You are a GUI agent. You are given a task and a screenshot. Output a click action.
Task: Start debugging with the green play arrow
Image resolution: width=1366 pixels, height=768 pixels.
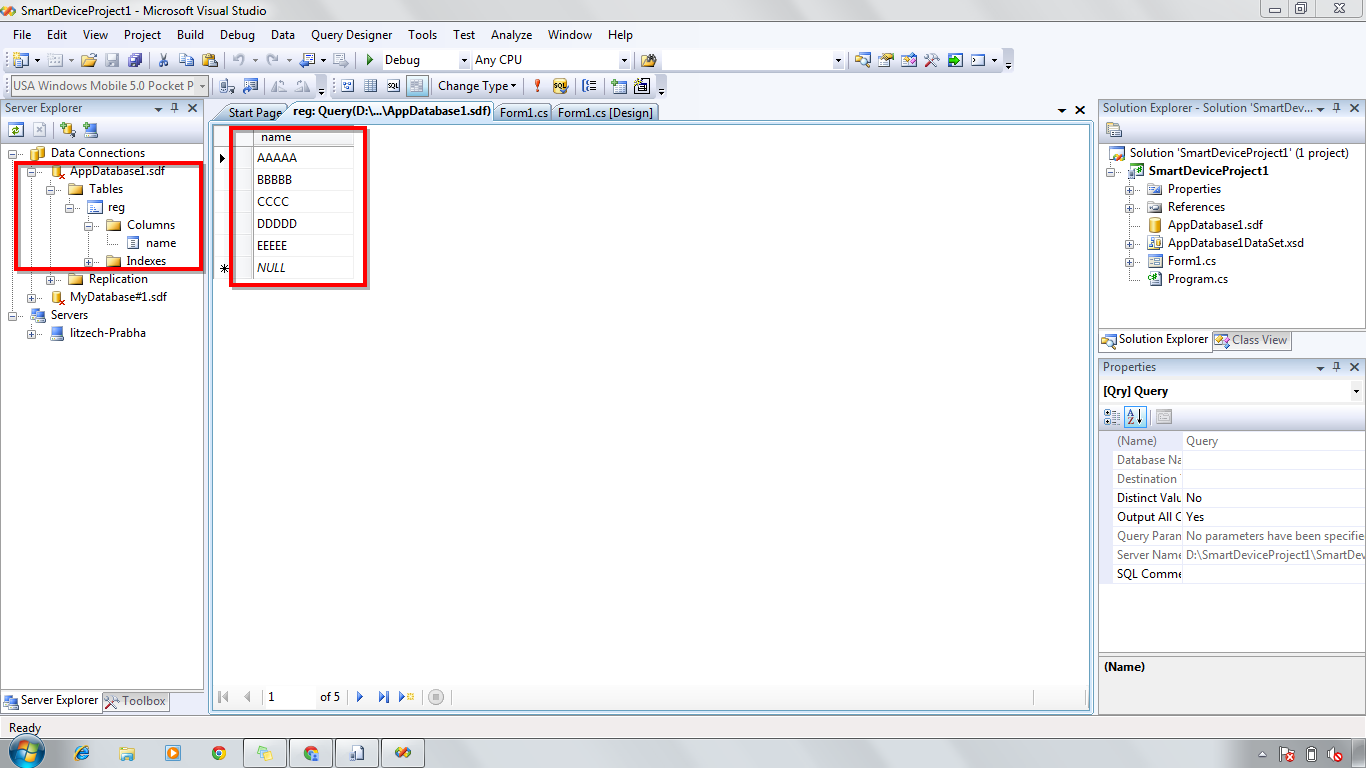pyautogui.click(x=370, y=60)
